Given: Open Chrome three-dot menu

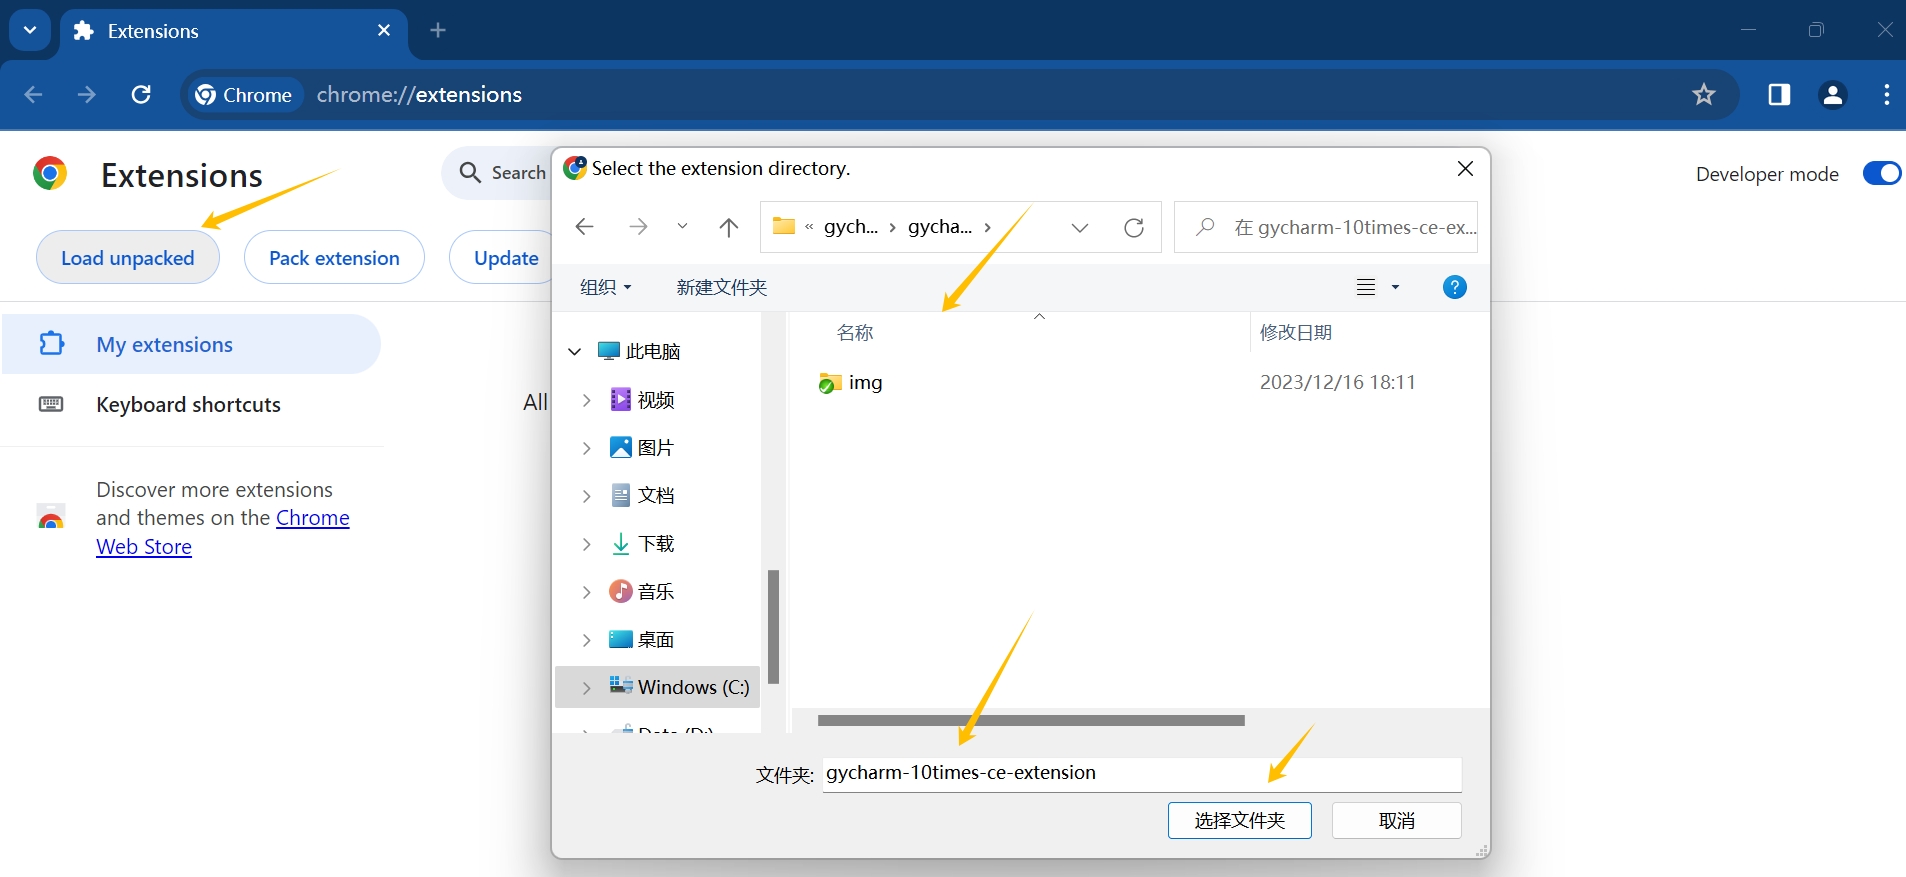Looking at the screenshot, I should [1886, 95].
